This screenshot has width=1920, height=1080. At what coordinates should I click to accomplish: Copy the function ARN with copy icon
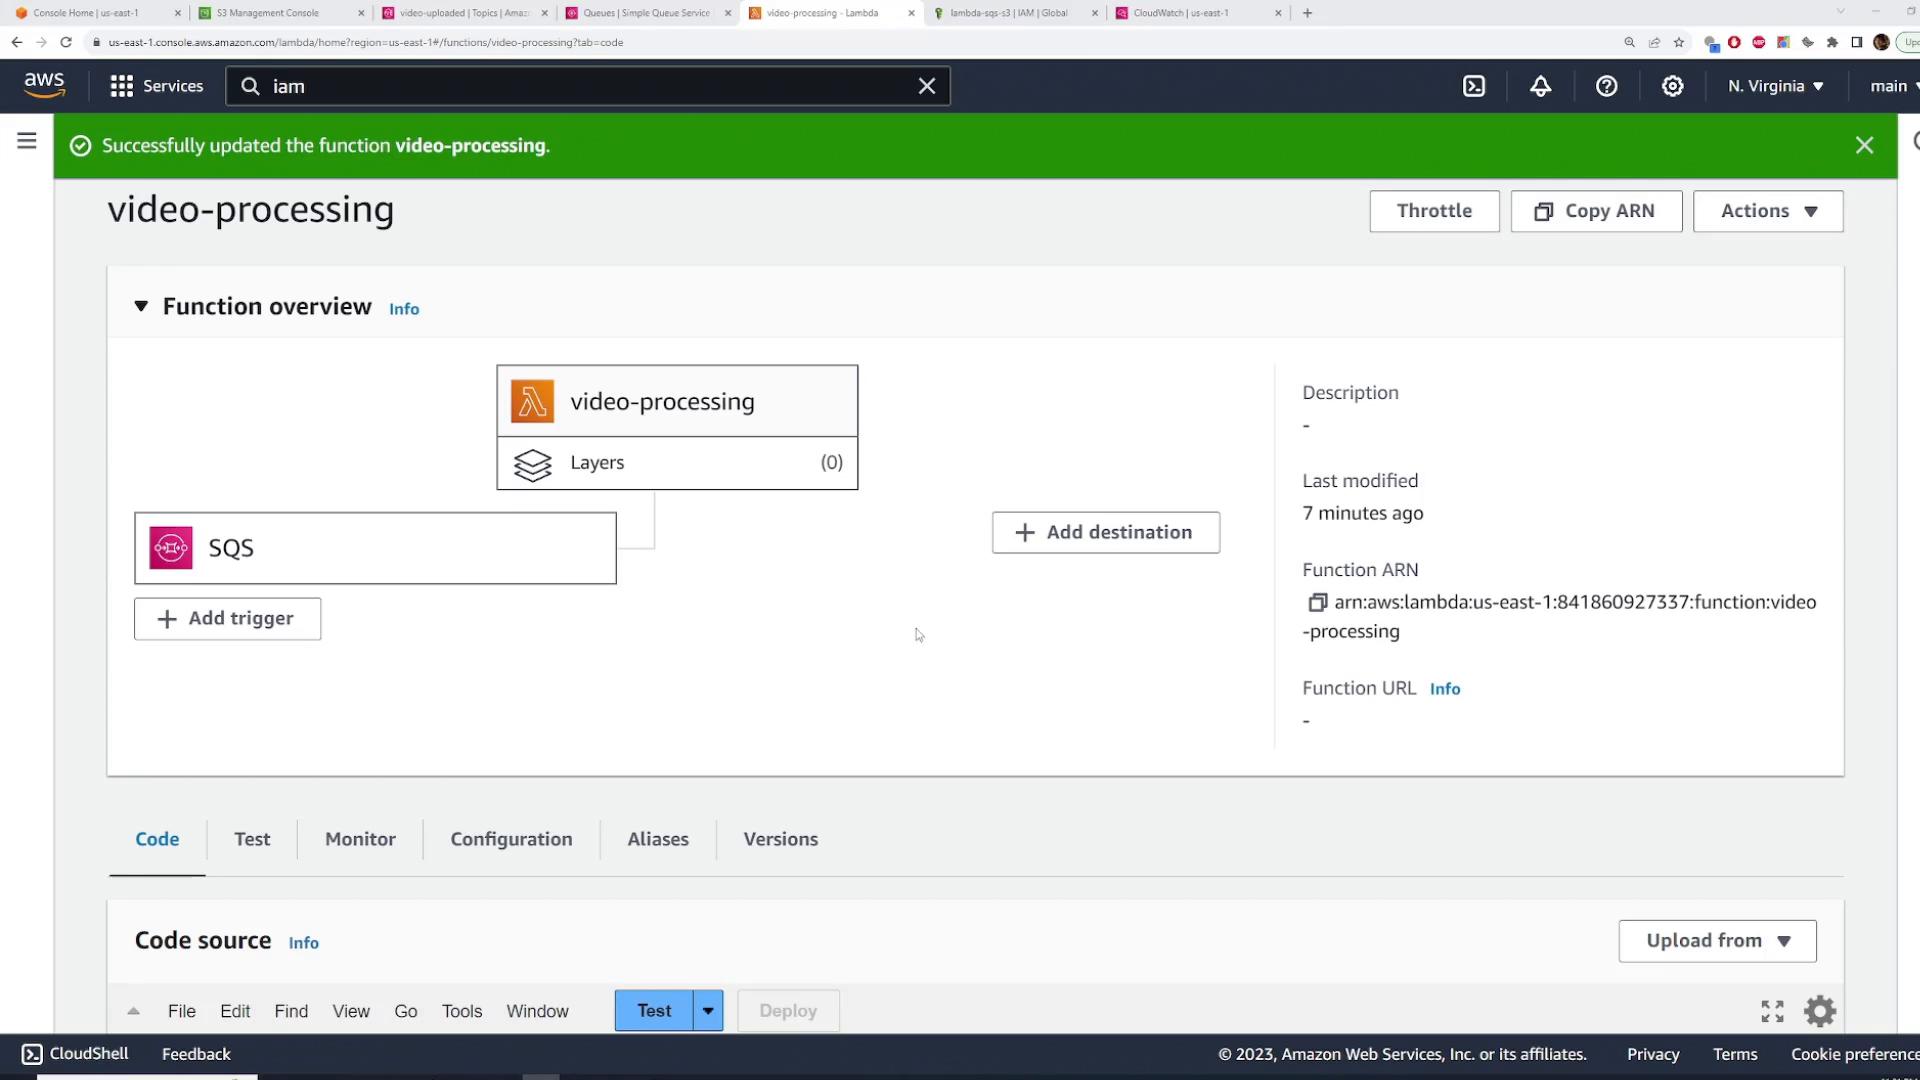pos(1317,602)
